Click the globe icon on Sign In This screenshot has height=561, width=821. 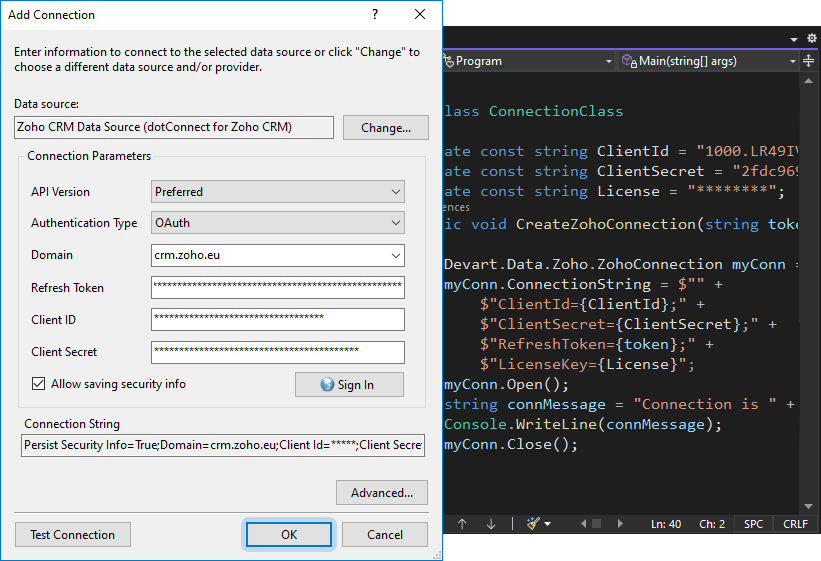coord(327,384)
